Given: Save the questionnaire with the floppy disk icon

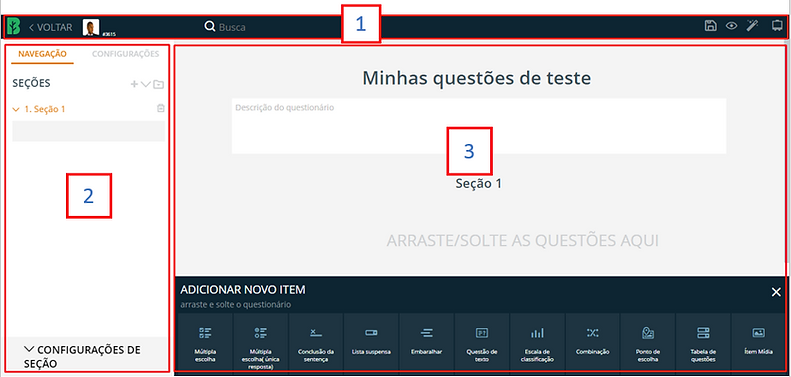Looking at the screenshot, I should (710, 26).
